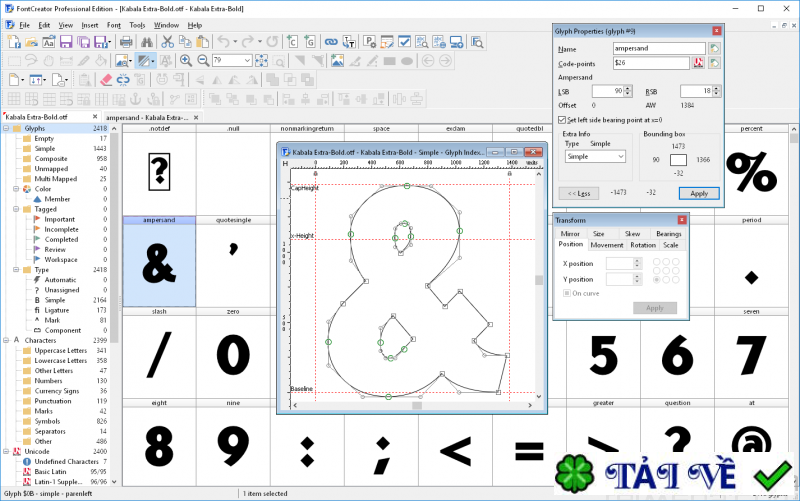Switch to the Rotation tab in Transform
The width and height of the screenshot is (800, 501).
pos(643,245)
